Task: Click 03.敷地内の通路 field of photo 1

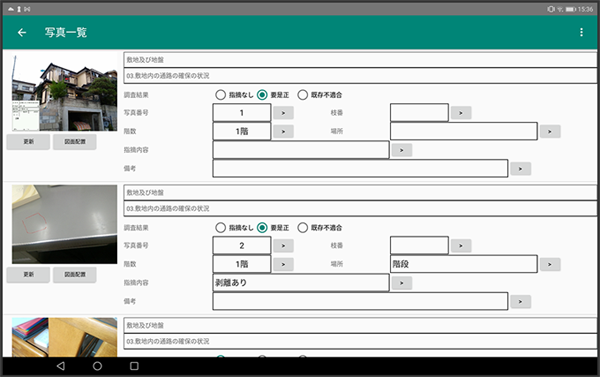Action: (360, 76)
